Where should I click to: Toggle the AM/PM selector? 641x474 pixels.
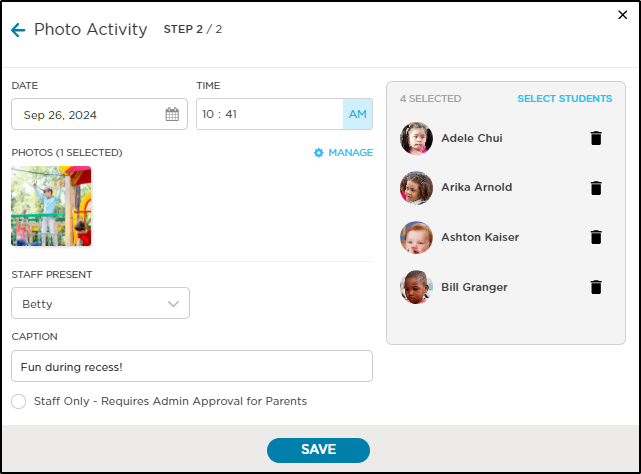tap(358, 114)
